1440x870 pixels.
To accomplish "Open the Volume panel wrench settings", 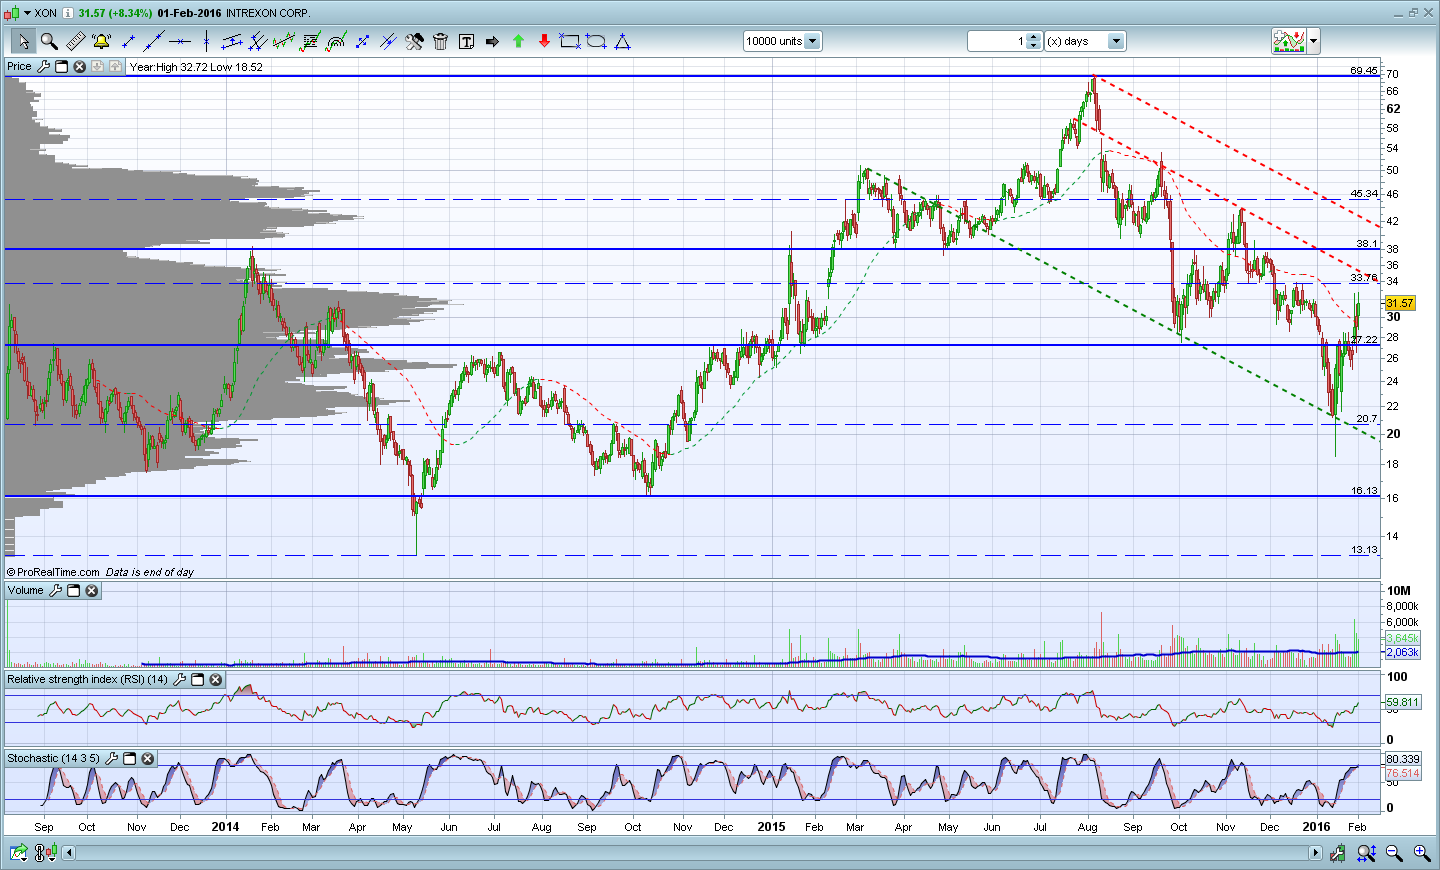I will tap(55, 591).
